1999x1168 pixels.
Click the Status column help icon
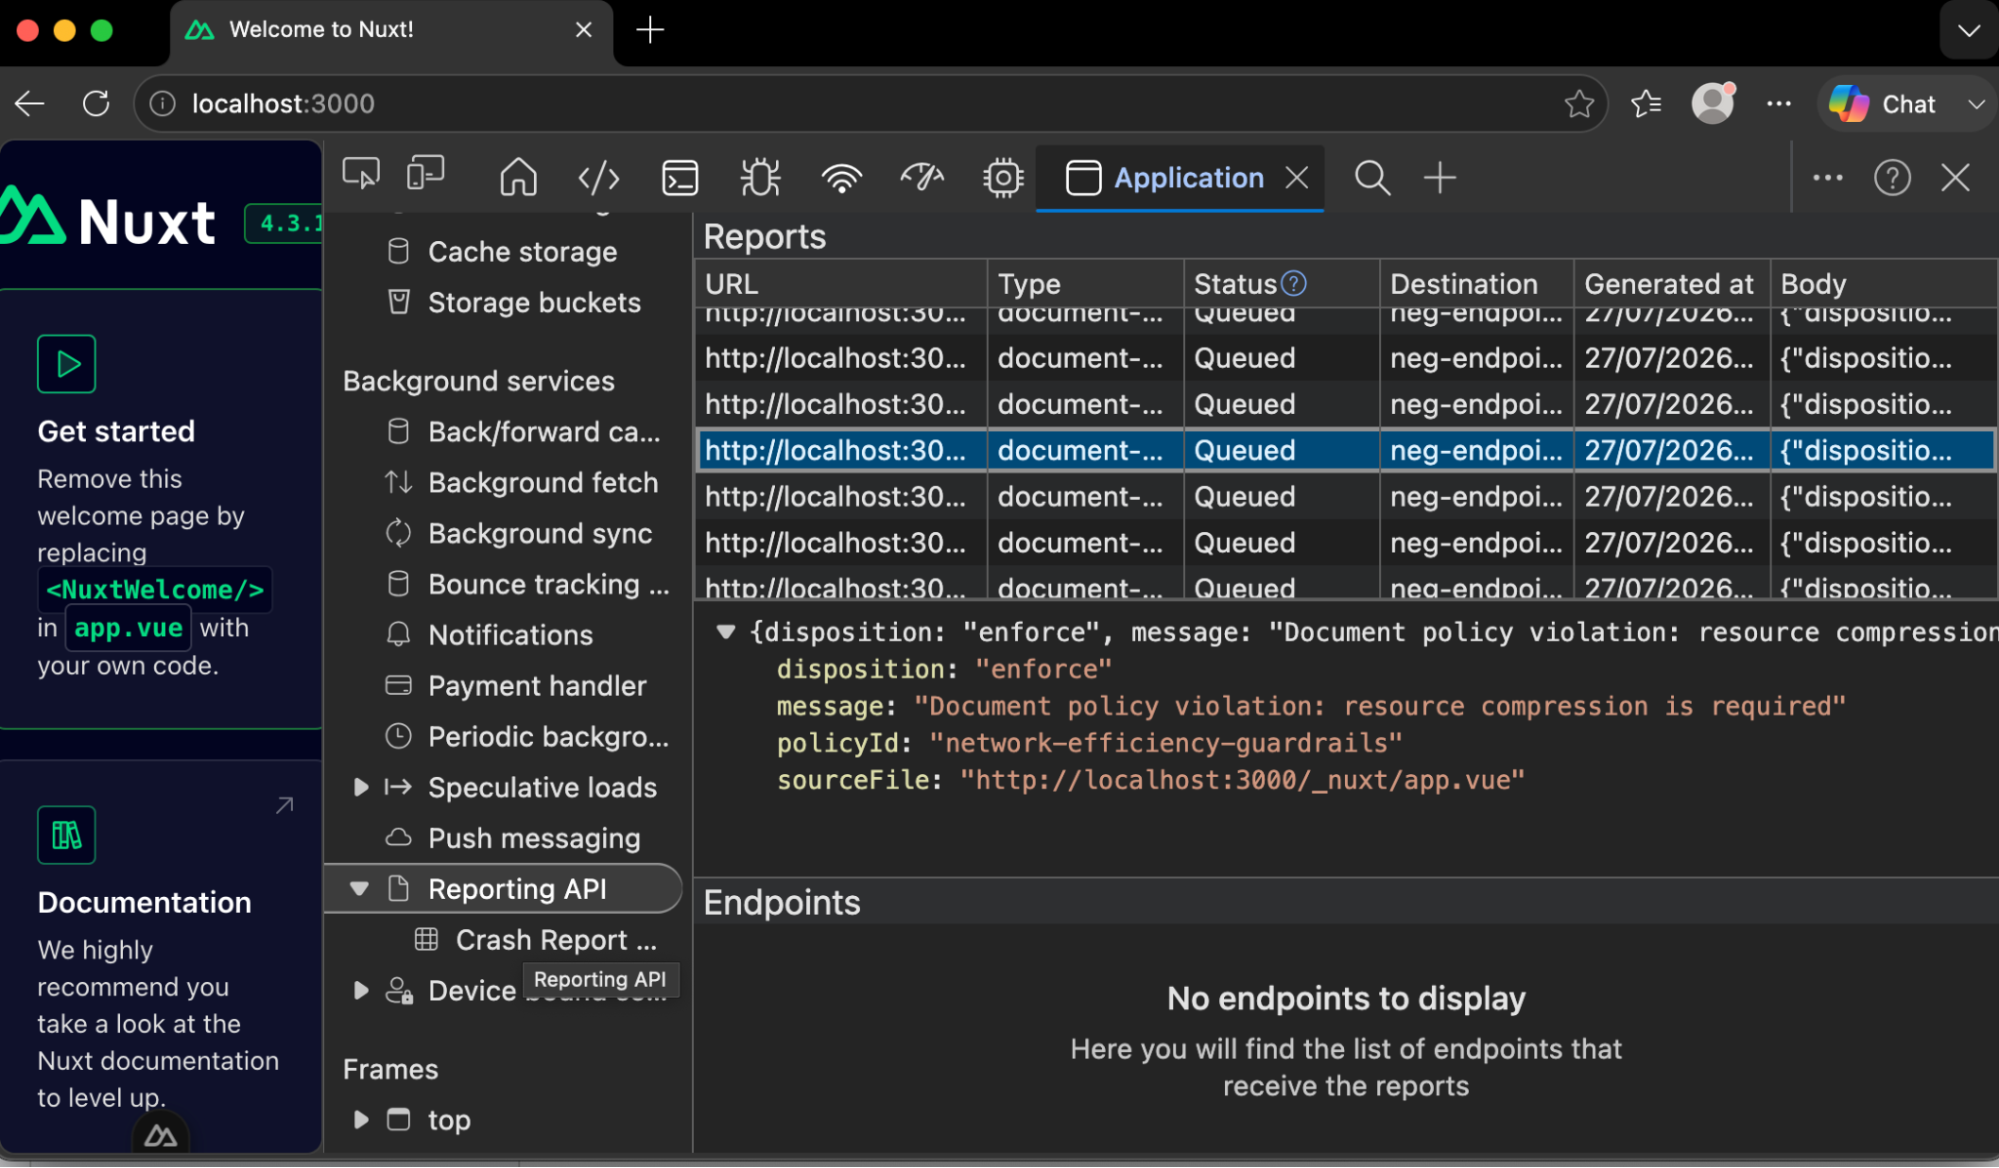(1293, 283)
